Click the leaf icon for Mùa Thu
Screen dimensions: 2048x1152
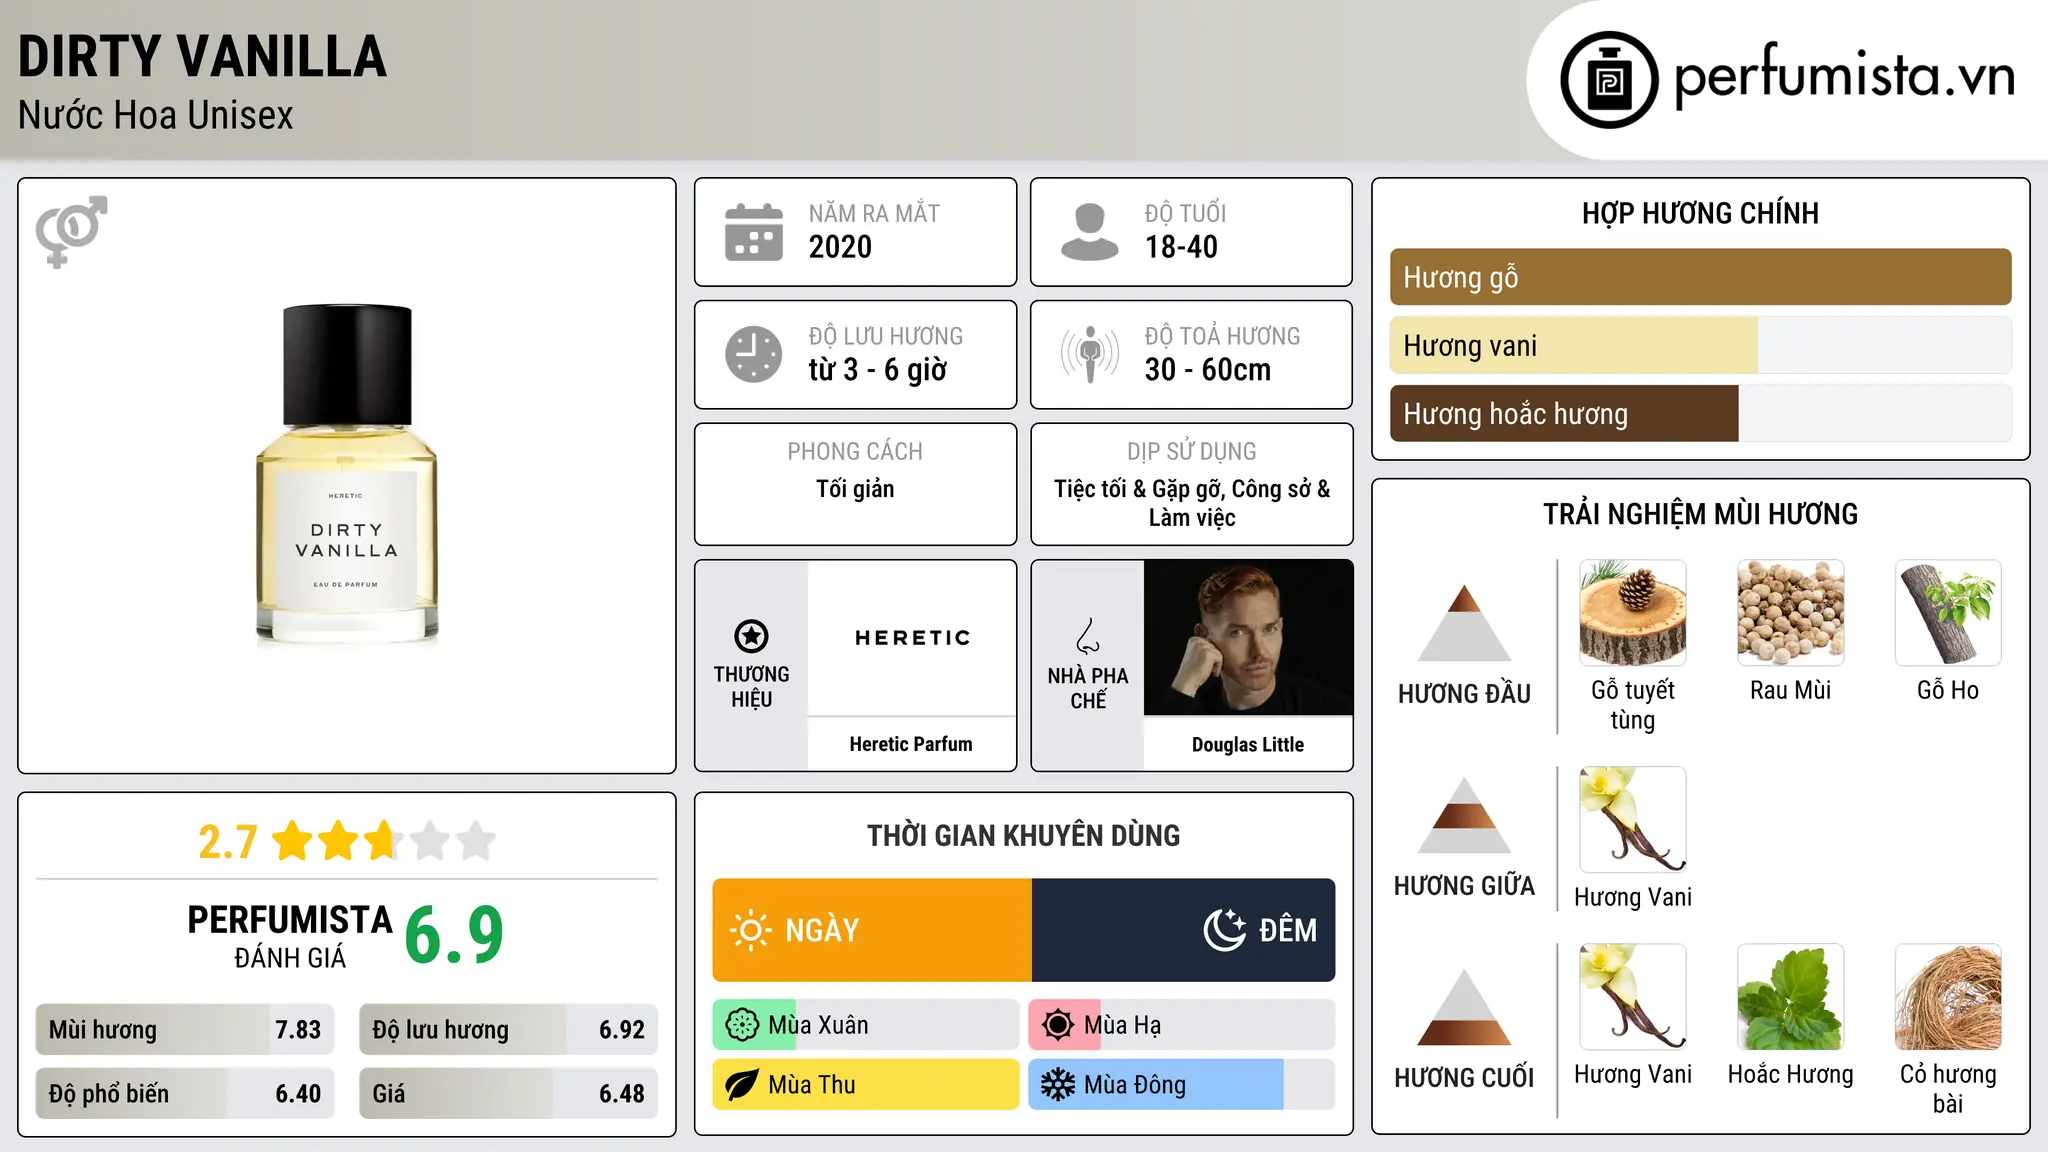coord(742,1085)
